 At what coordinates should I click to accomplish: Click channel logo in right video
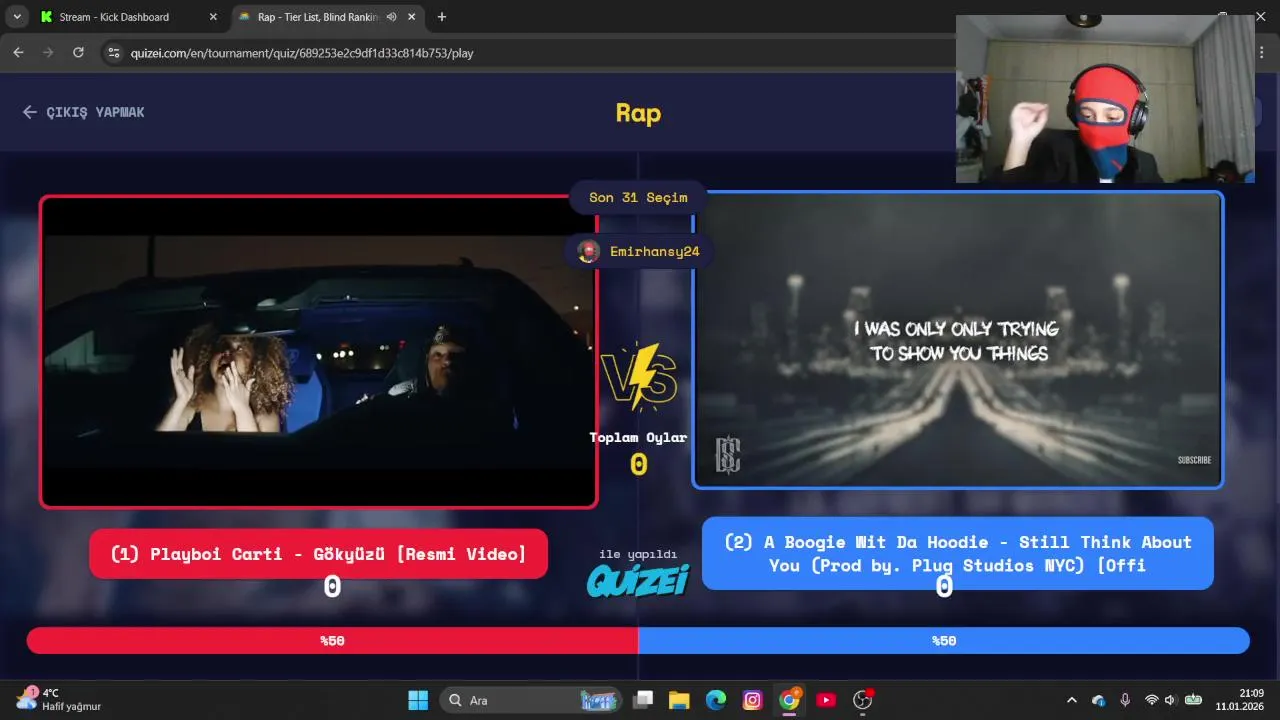tap(727, 455)
